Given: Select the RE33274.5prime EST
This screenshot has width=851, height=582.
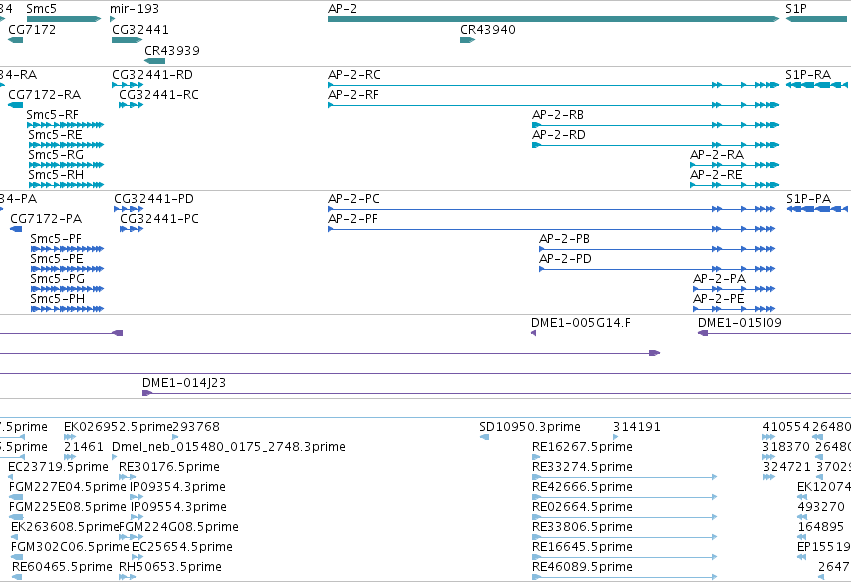Looking at the screenshot, I should click(x=625, y=477).
